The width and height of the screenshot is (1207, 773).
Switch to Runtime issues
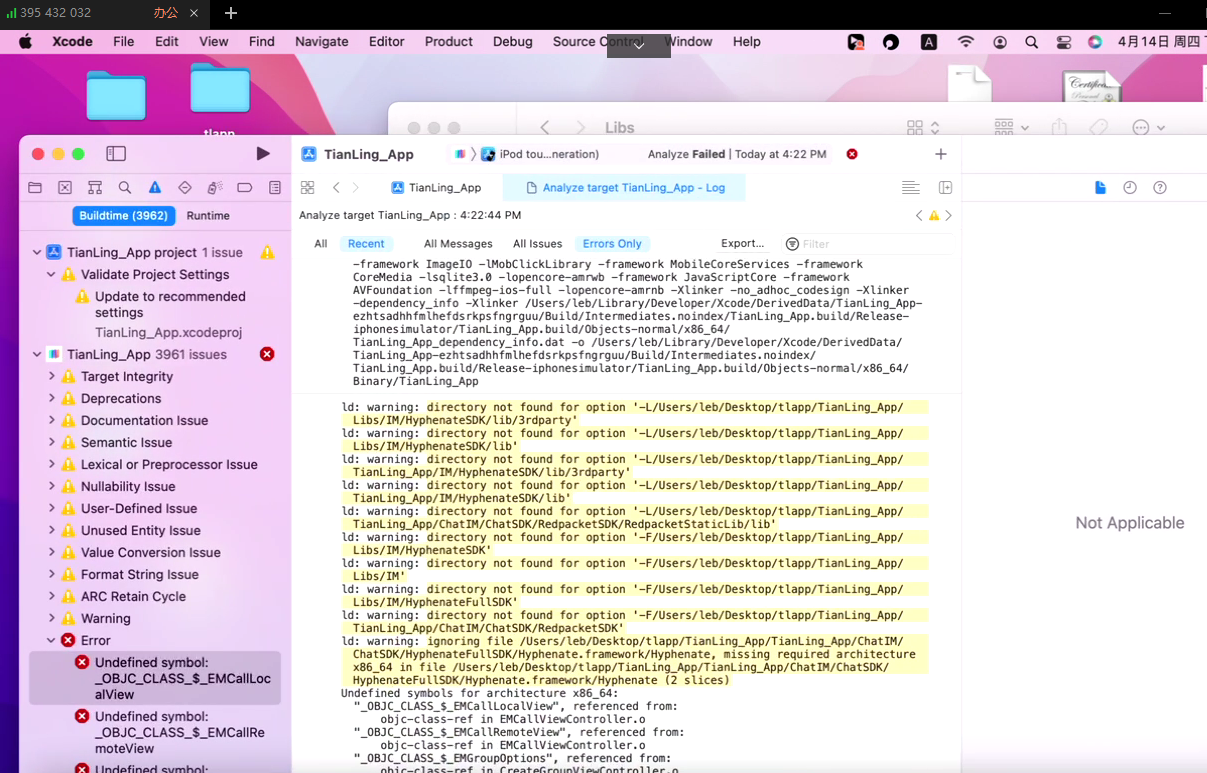point(208,216)
